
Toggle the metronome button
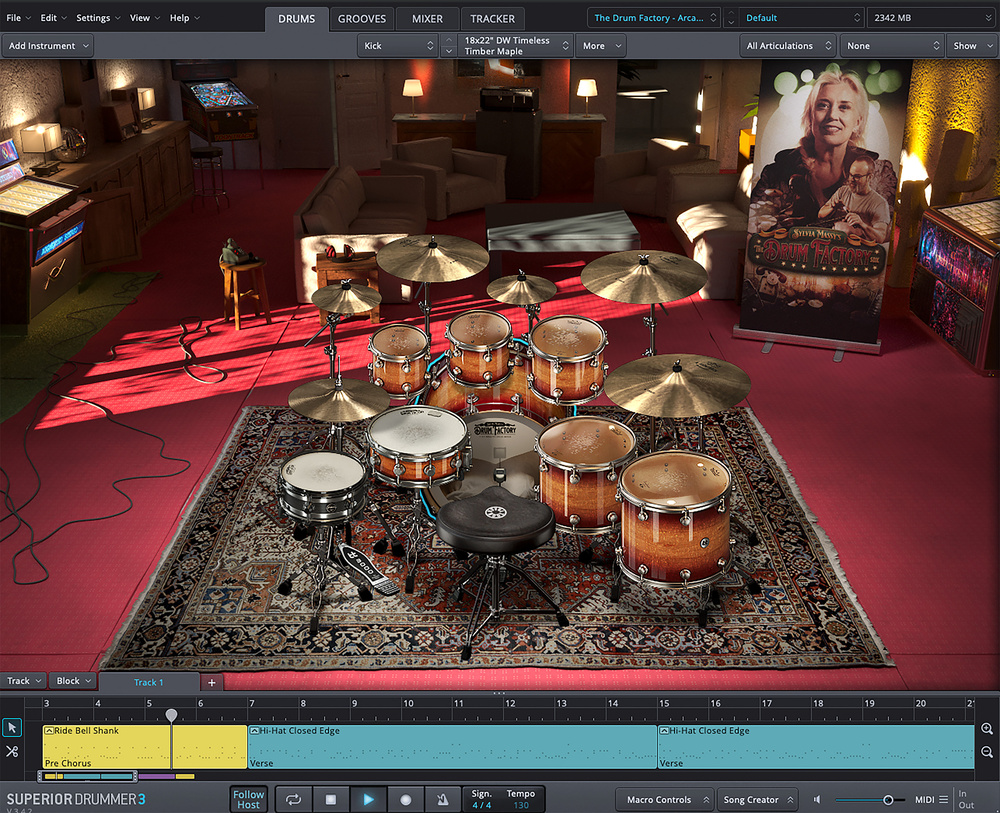tap(443, 799)
